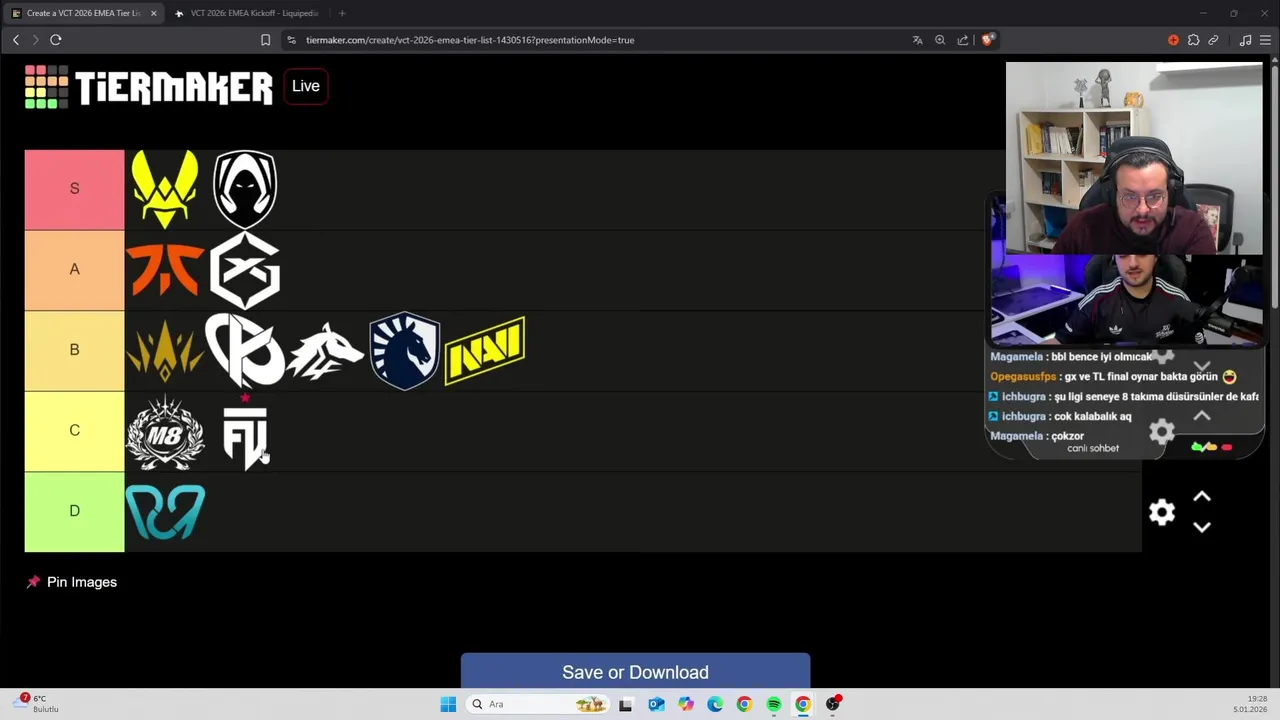1280x720 pixels.
Task: Click the gold BBL Esports logo in B tier
Action: tap(165, 351)
